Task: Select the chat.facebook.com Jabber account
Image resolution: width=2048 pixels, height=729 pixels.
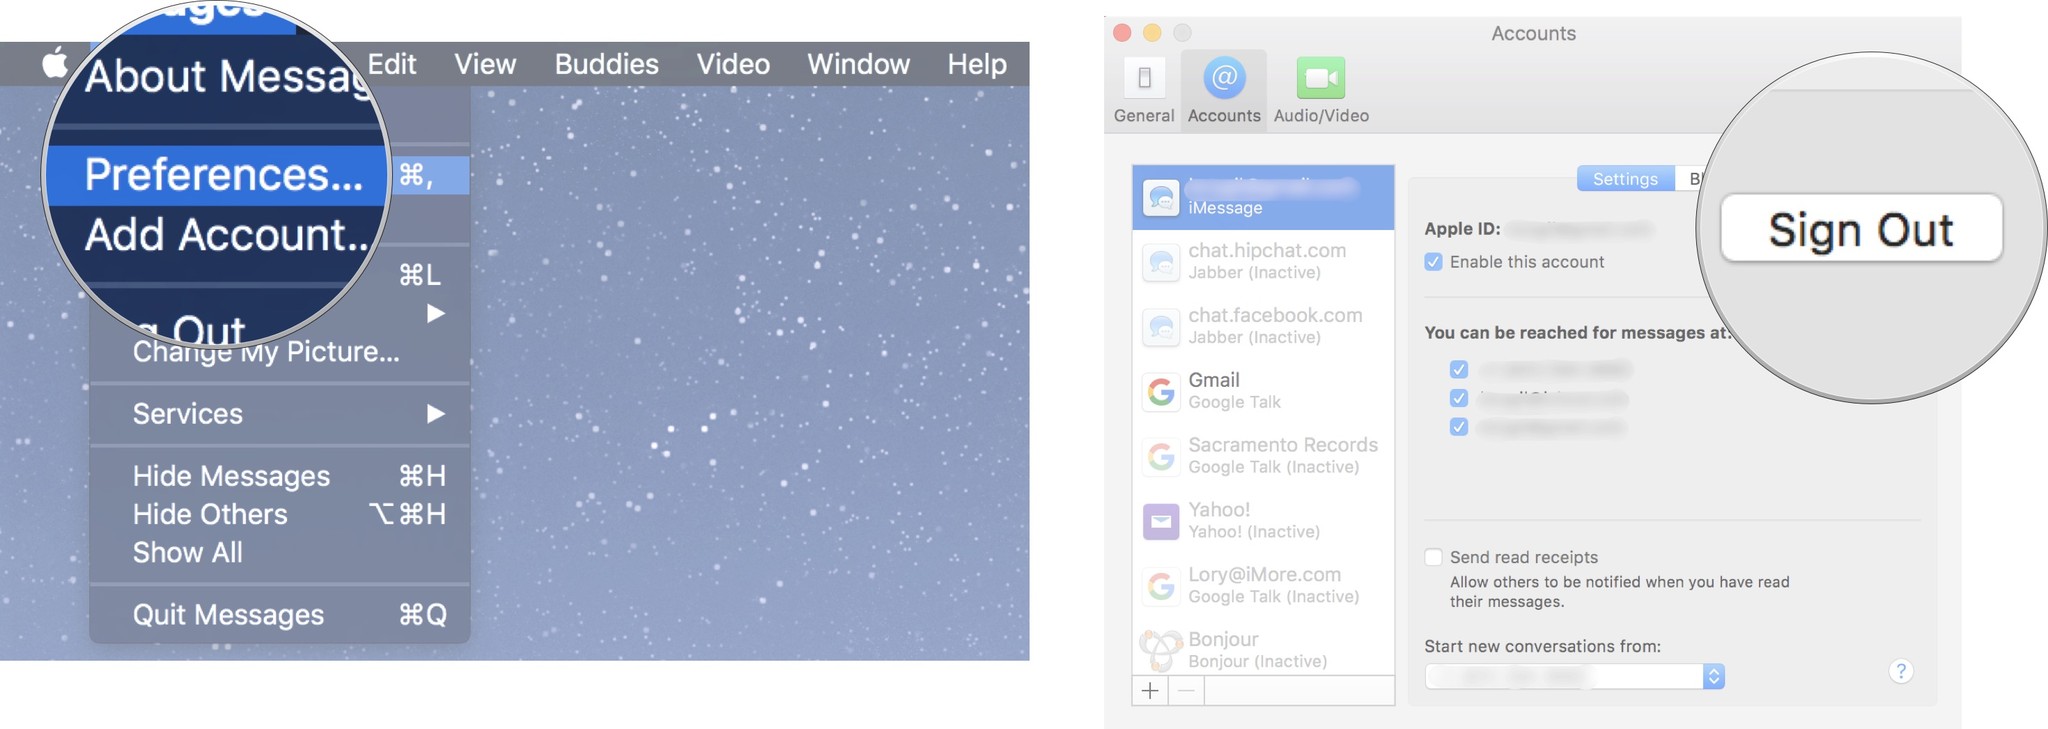Action: [x=1263, y=326]
